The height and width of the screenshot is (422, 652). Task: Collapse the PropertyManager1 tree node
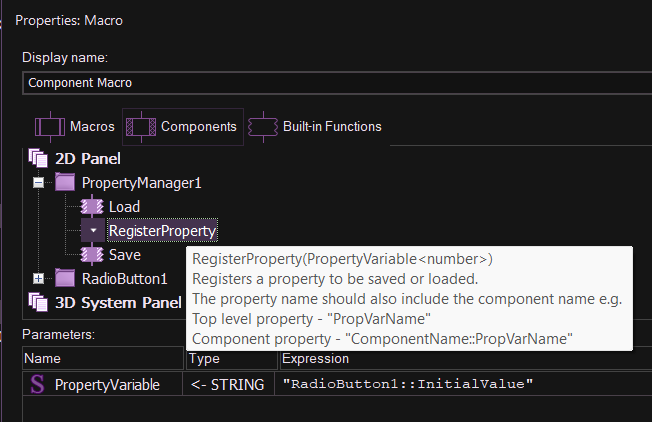click(39, 183)
